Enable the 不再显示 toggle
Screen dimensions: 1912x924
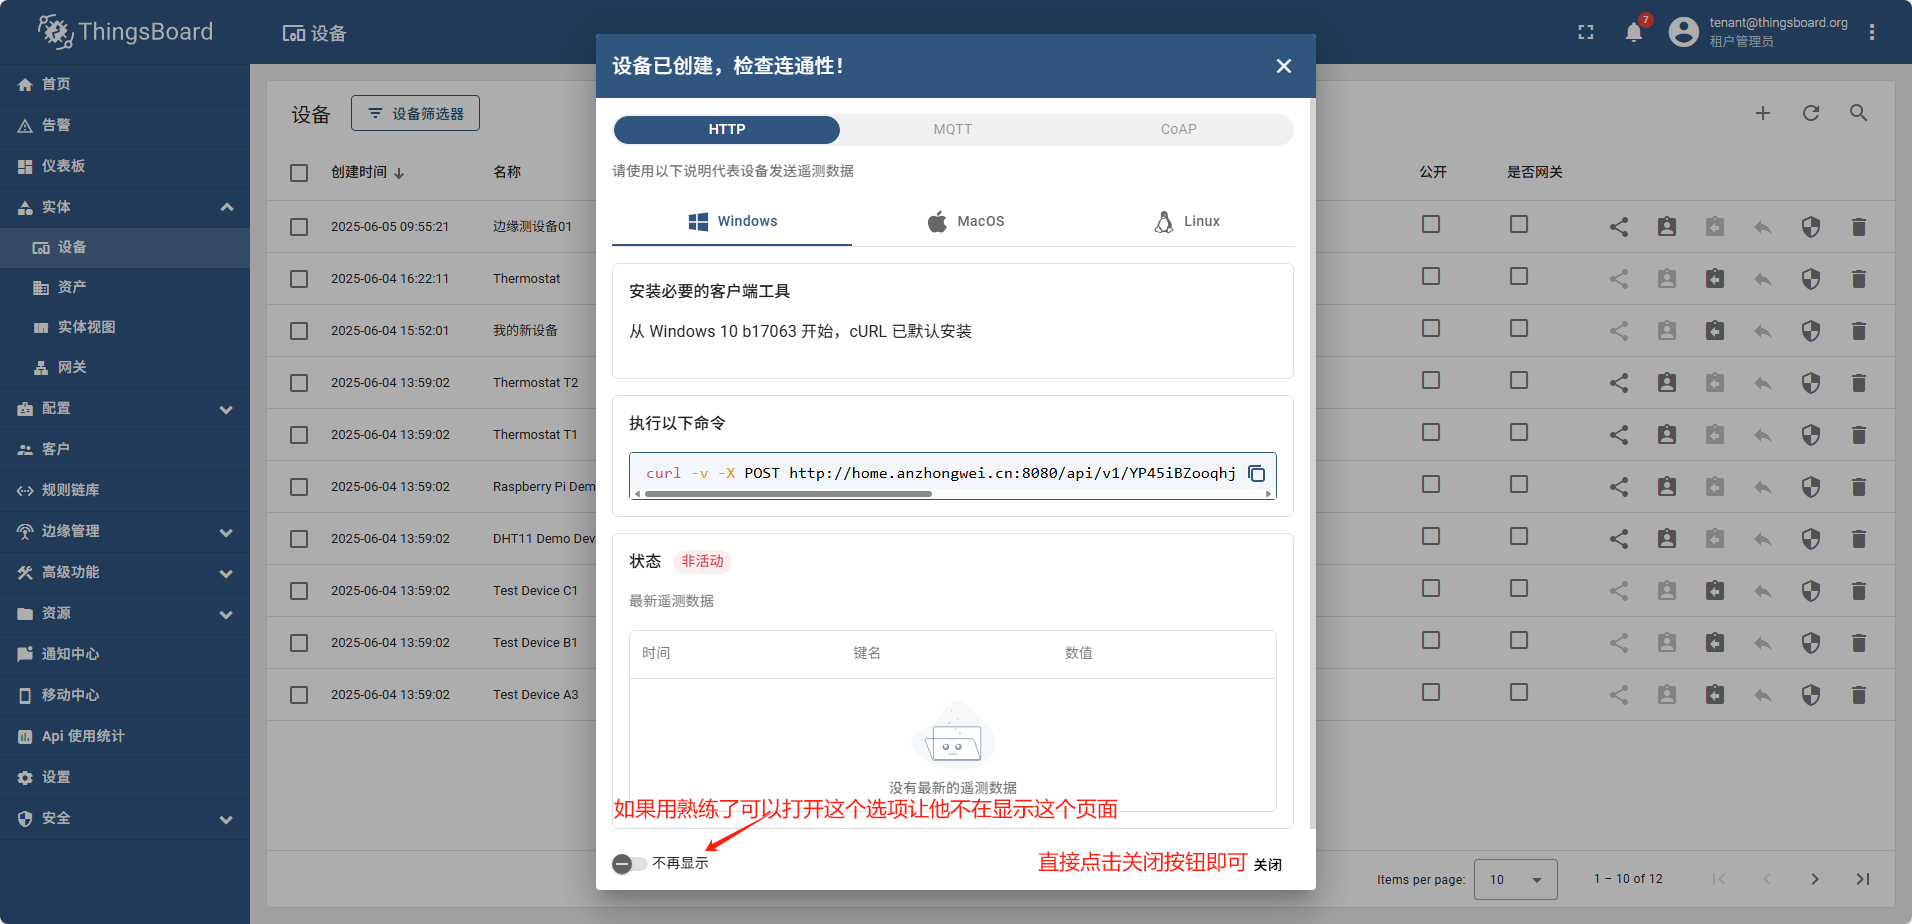(x=628, y=863)
